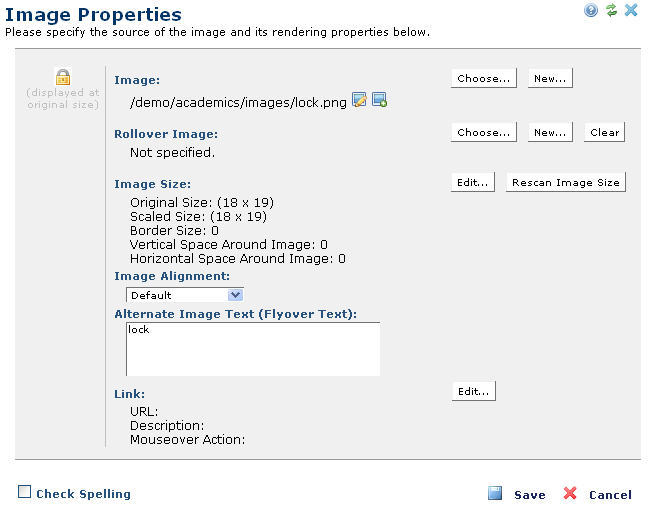Click the edit image pencil icon
This screenshot has width=657, height=511.
click(360, 99)
